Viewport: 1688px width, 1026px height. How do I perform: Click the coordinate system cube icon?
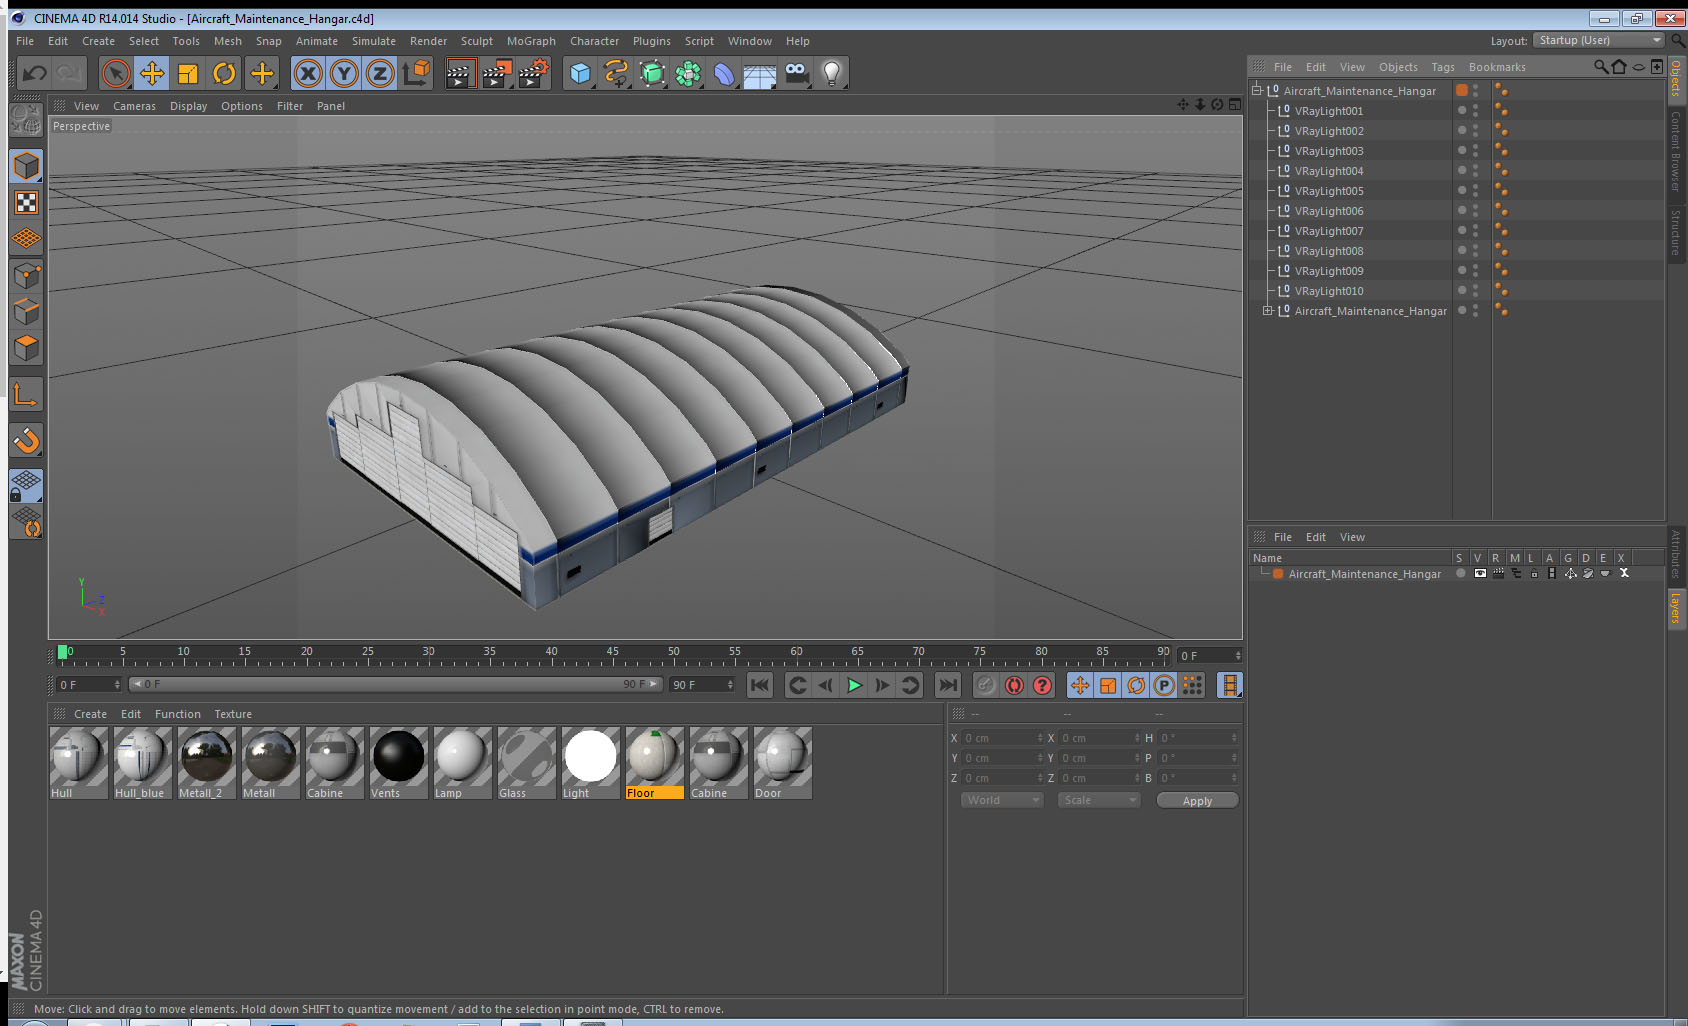coord(416,73)
